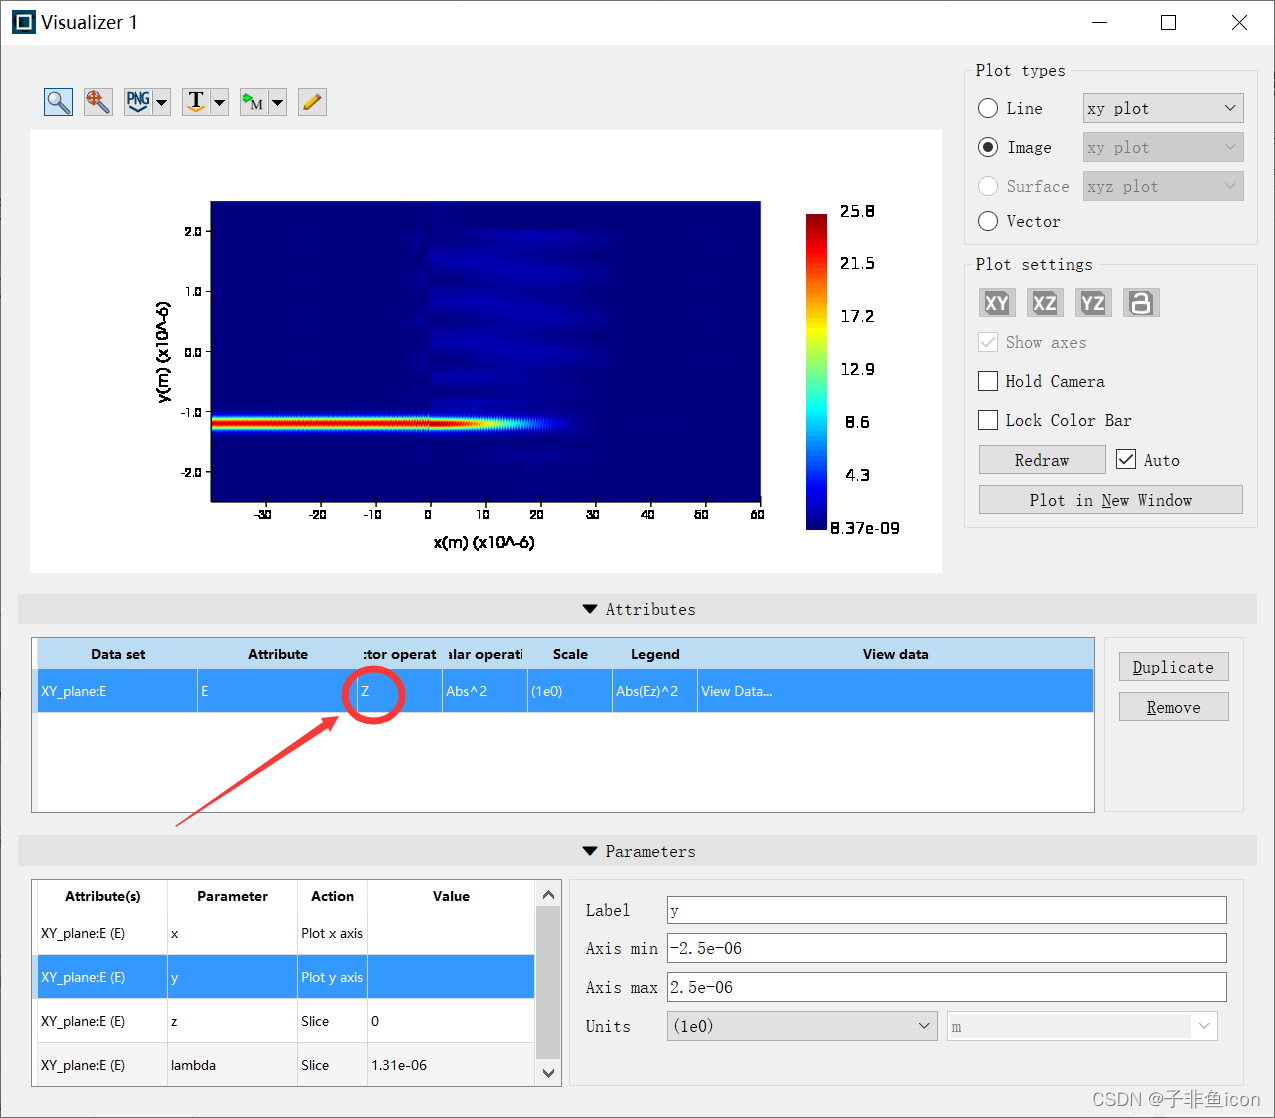Click the Redraw button
This screenshot has height=1118, width=1275.
(1042, 460)
